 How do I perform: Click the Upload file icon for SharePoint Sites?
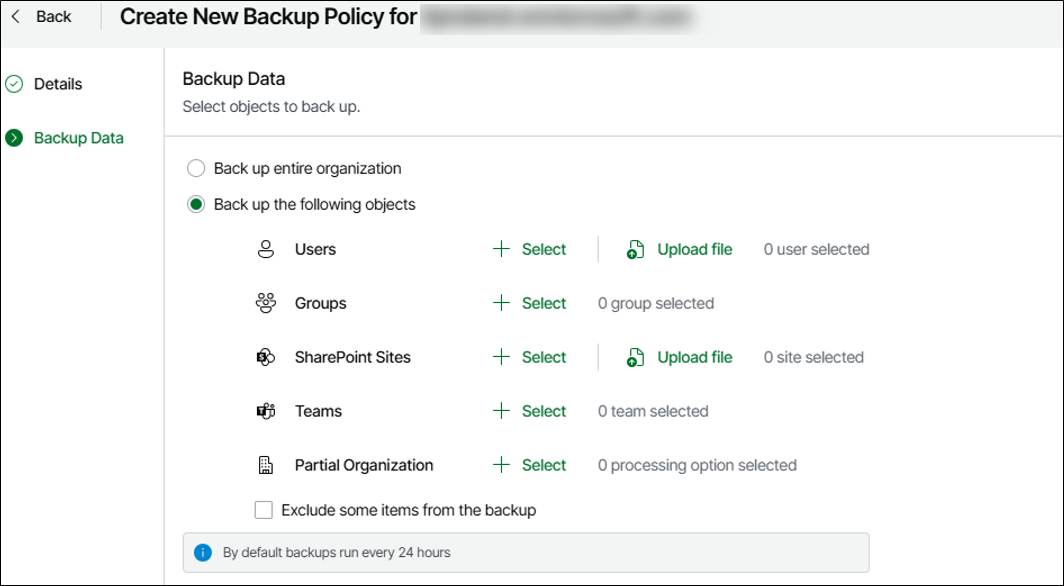click(634, 358)
